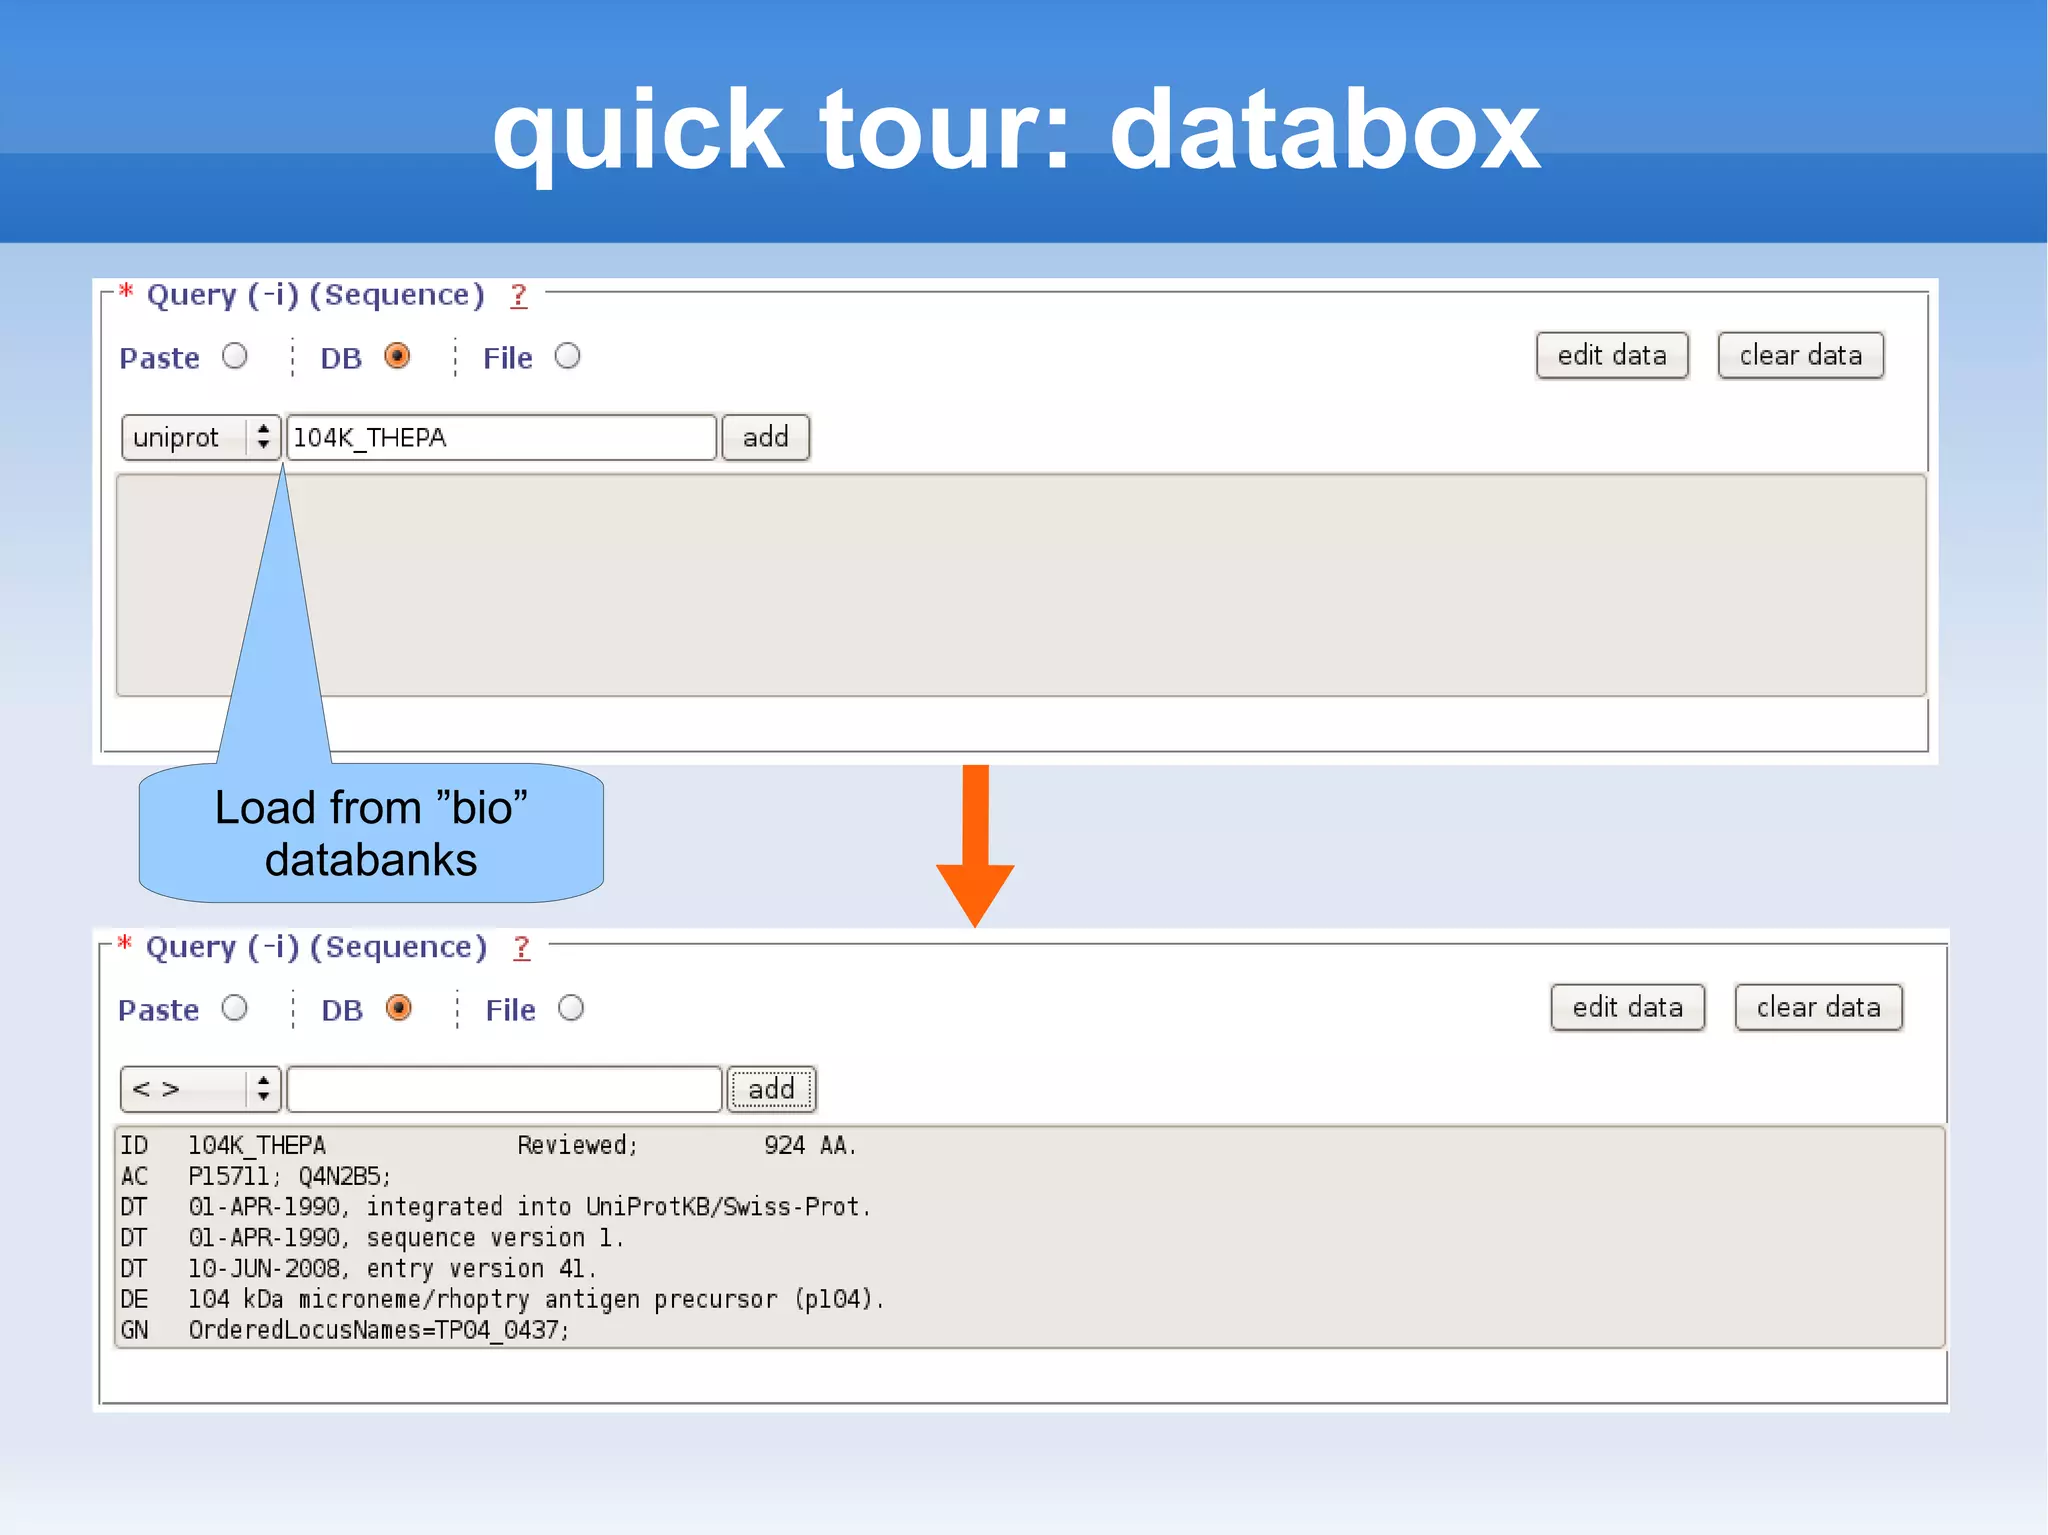Select the DB radio button in the top panel

(397, 356)
